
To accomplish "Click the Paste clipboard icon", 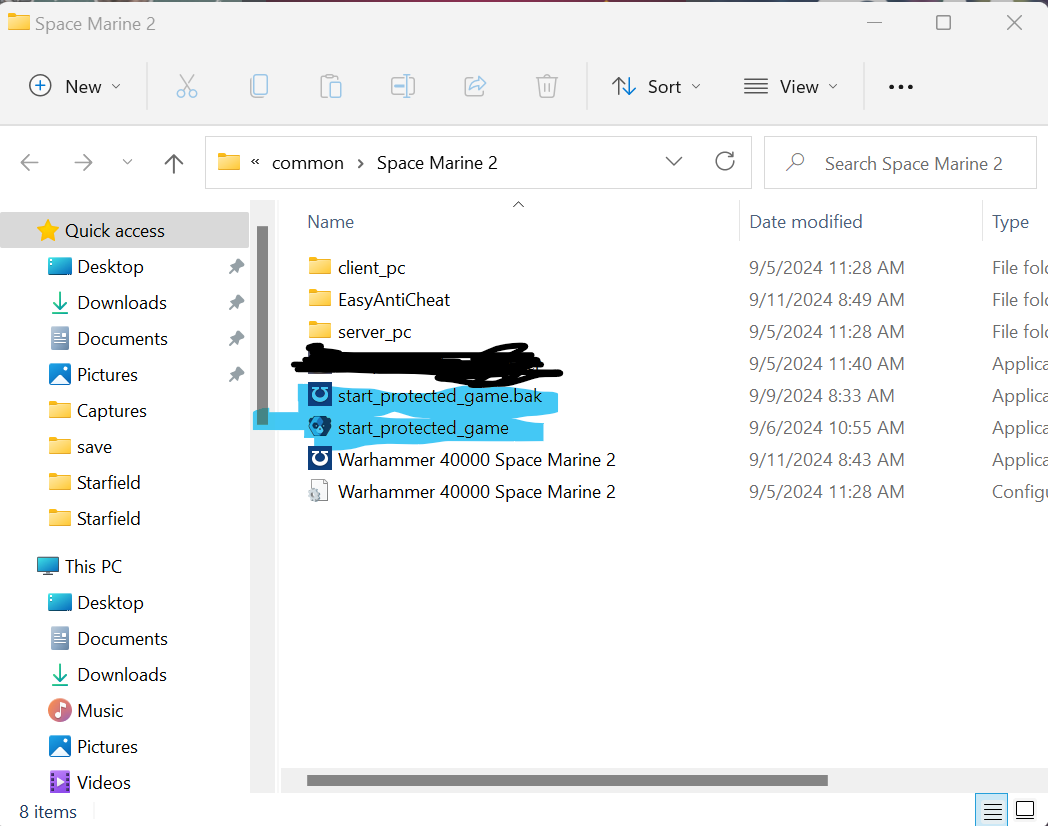I will (331, 87).
